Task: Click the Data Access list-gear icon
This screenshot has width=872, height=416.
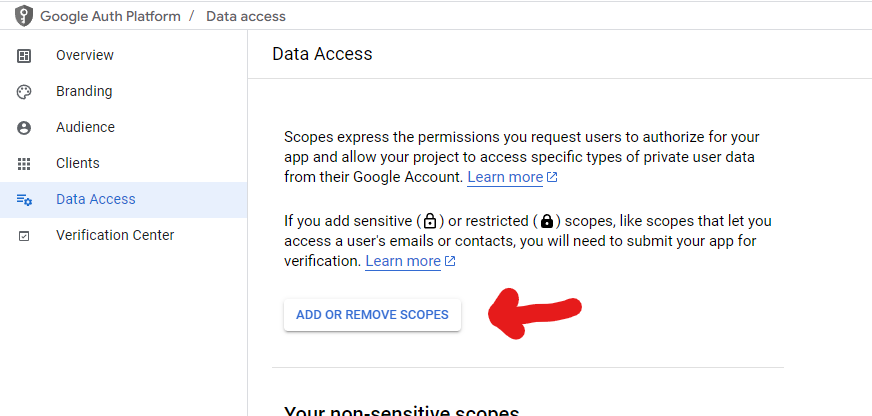Action: point(24,200)
